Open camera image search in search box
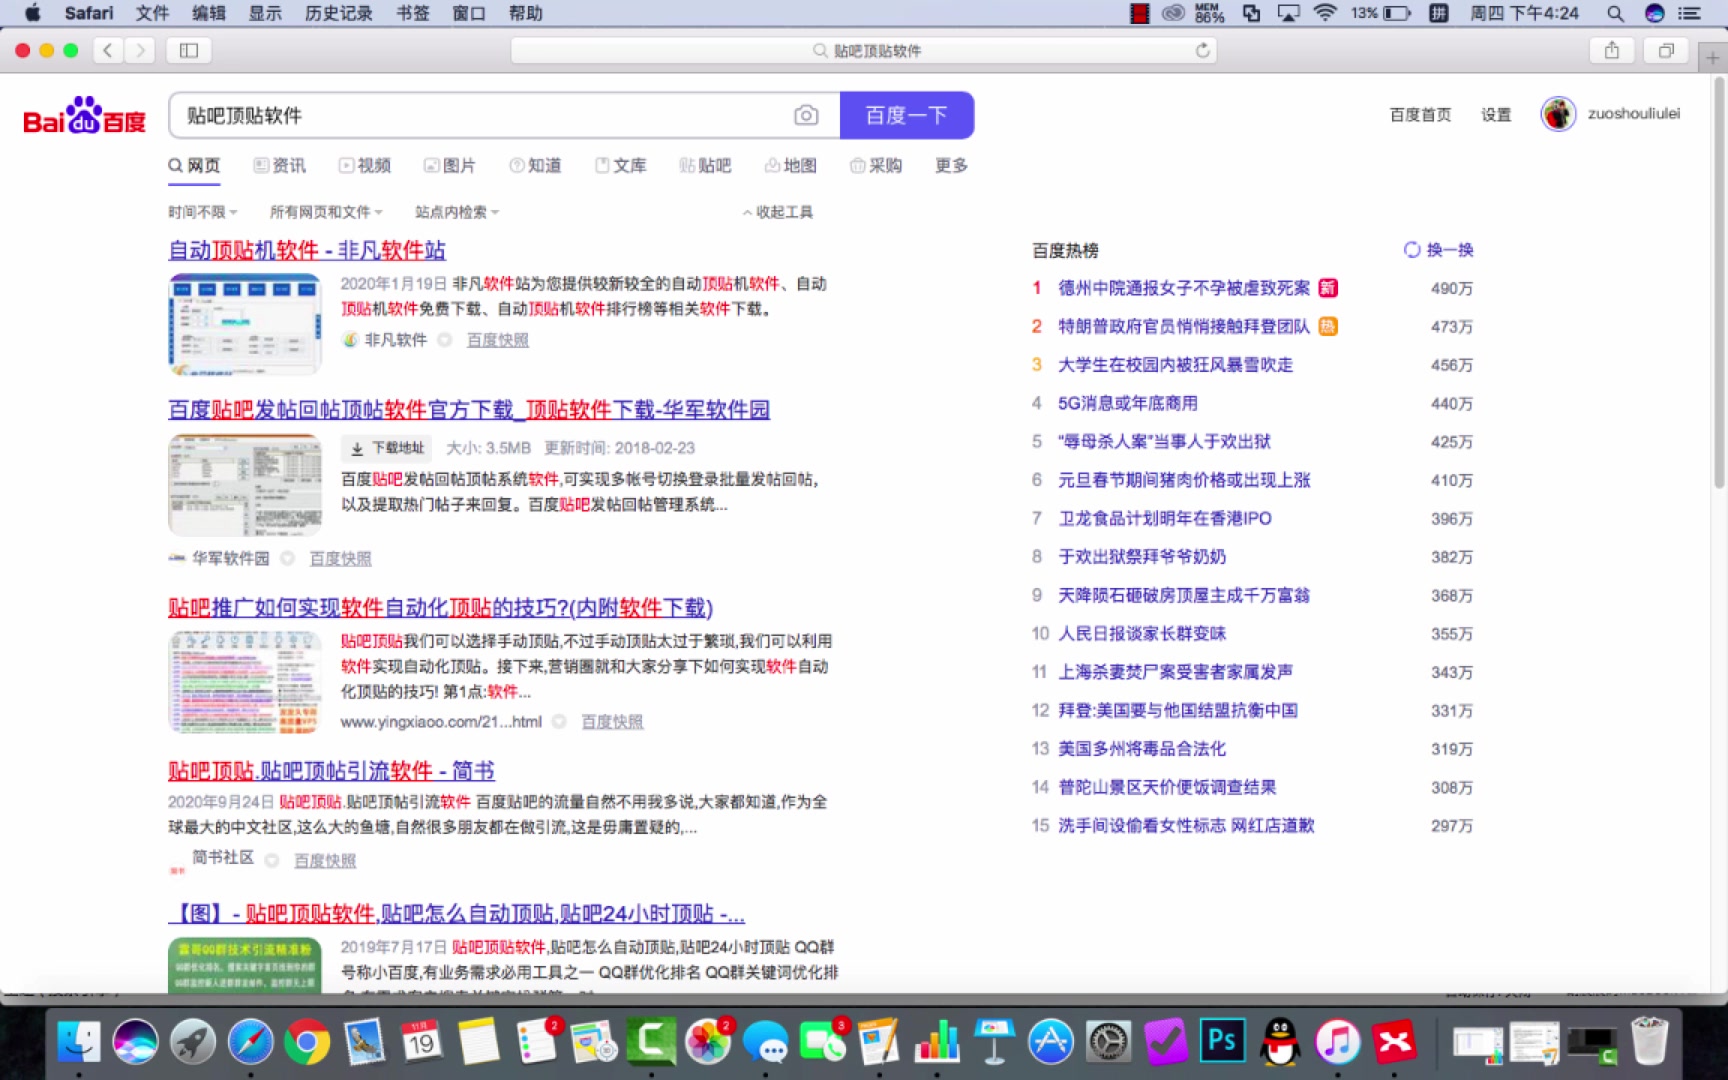 [806, 115]
